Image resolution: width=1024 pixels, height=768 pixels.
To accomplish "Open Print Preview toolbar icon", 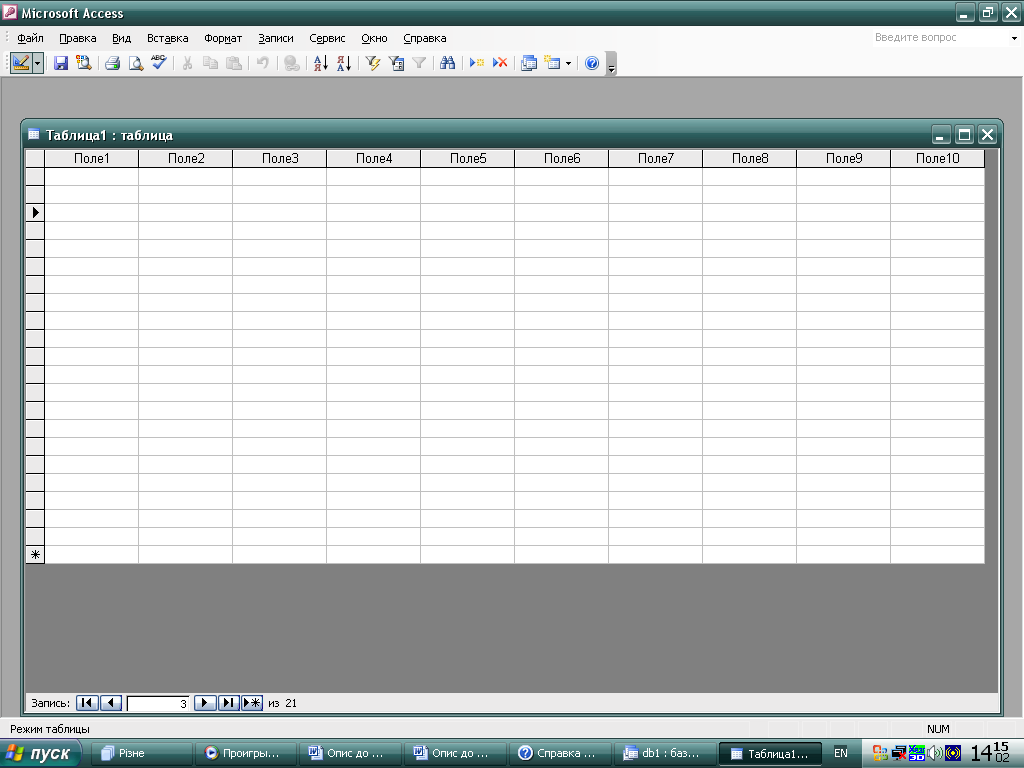I will click(x=135, y=63).
